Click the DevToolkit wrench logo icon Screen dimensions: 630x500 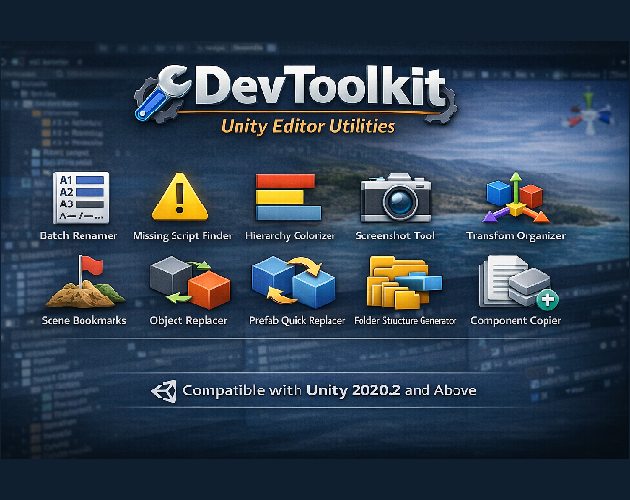pos(163,94)
